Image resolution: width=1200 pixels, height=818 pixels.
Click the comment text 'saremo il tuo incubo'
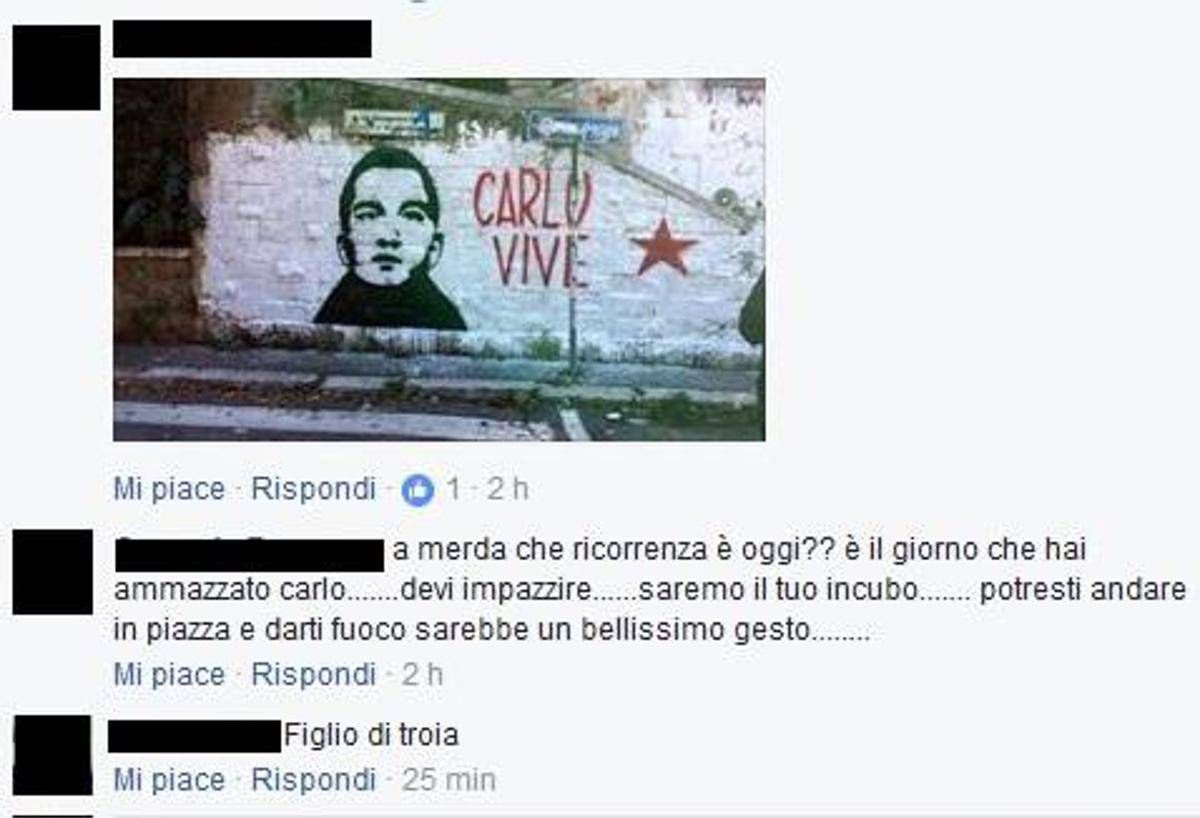point(778,591)
